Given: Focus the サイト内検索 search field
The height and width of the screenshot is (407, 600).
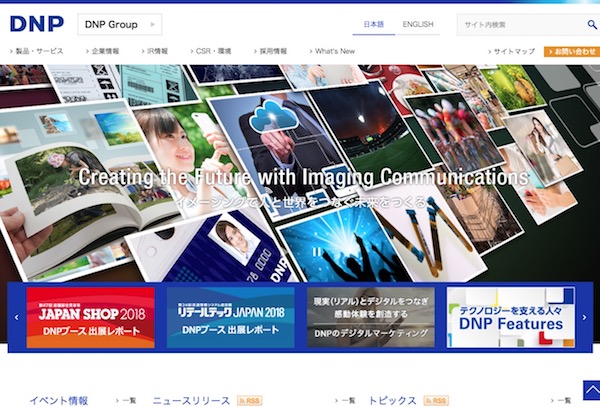Looking at the screenshot, I should pos(521,25).
